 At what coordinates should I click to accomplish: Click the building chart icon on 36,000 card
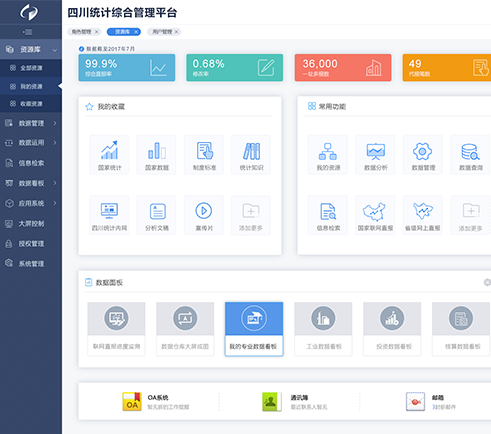374,68
